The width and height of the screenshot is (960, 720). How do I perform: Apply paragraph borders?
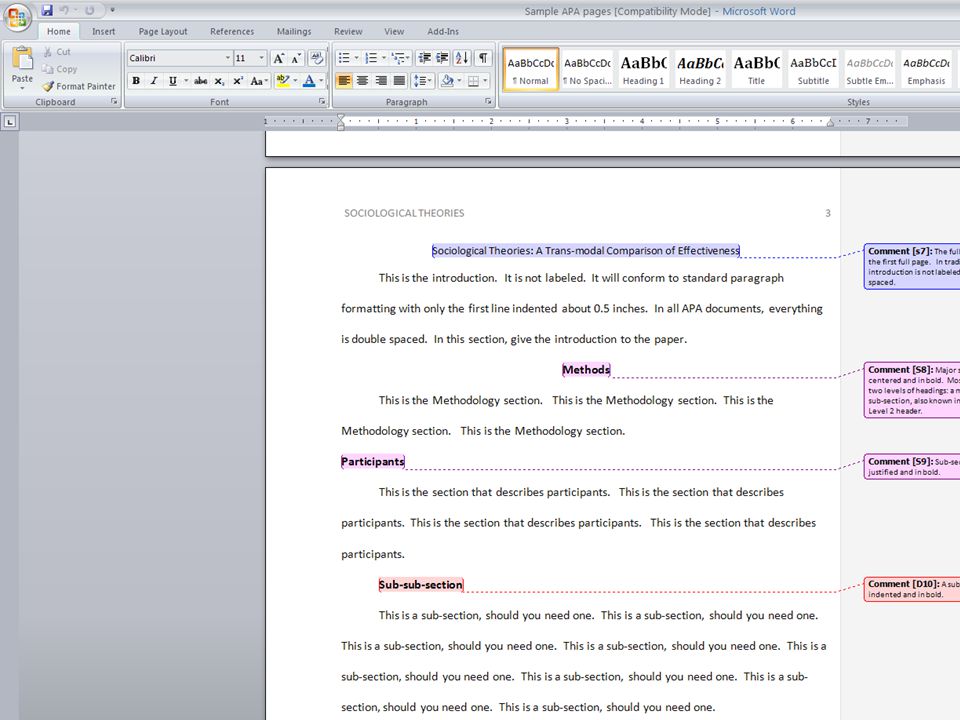coord(473,81)
